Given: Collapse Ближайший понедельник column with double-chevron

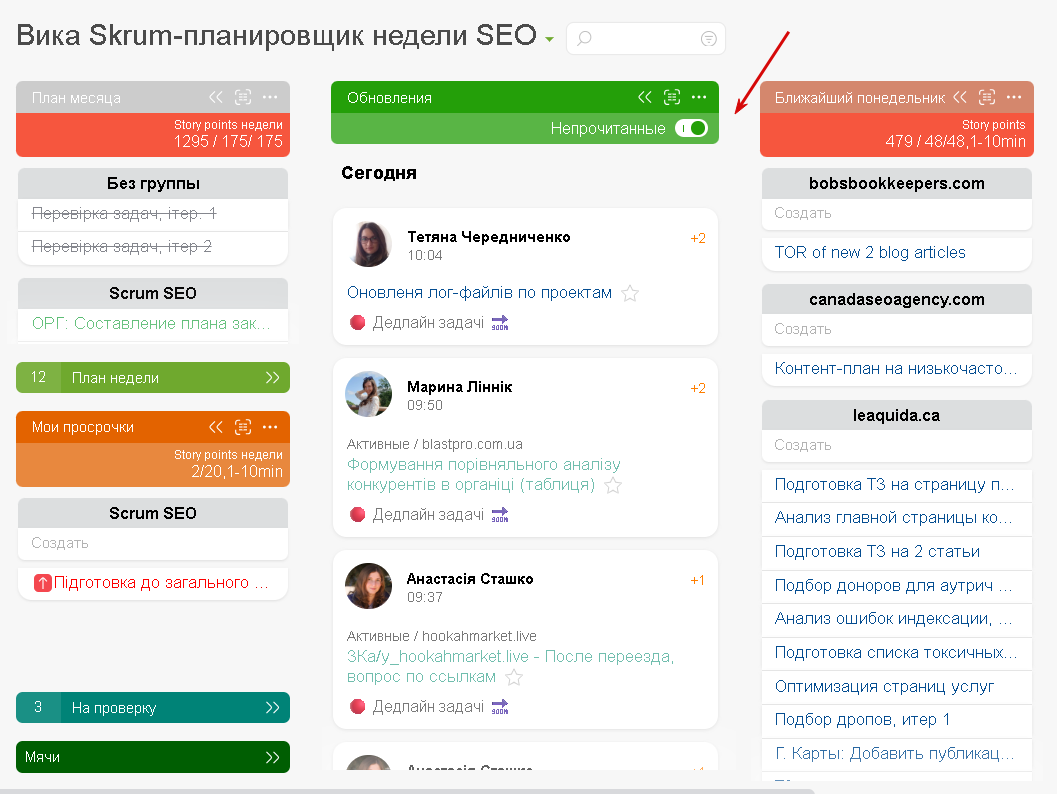Looking at the screenshot, I should pos(960,97).
